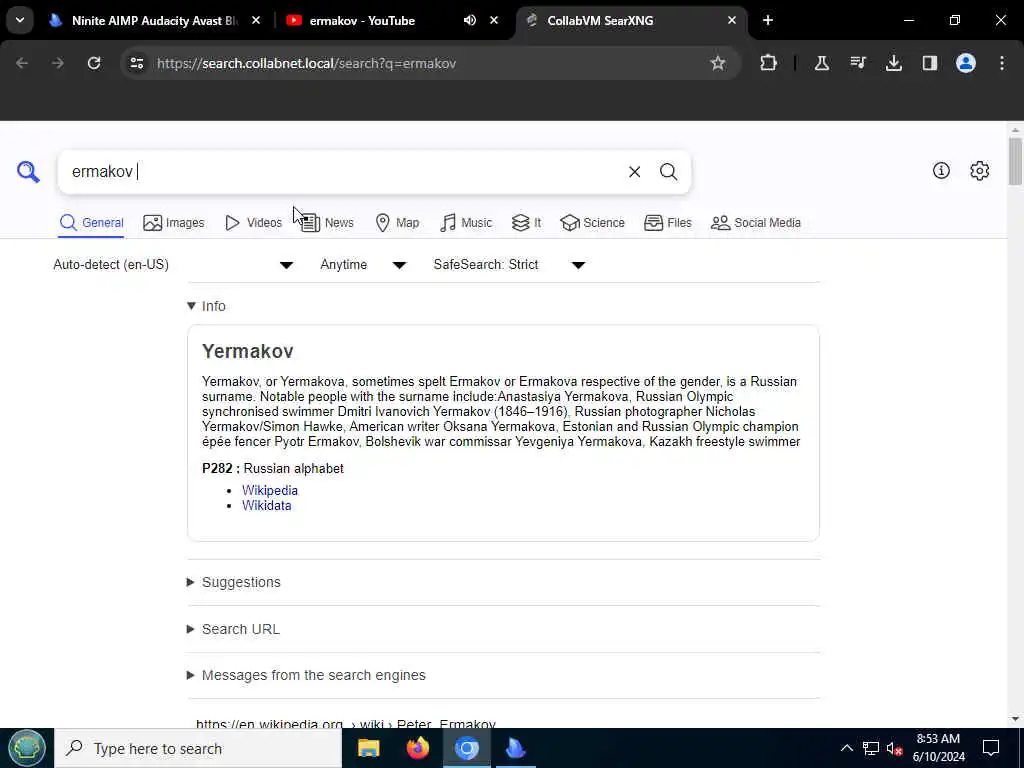The image size is (1024, 768).
Task: Select the General search category
Action: 91,223
